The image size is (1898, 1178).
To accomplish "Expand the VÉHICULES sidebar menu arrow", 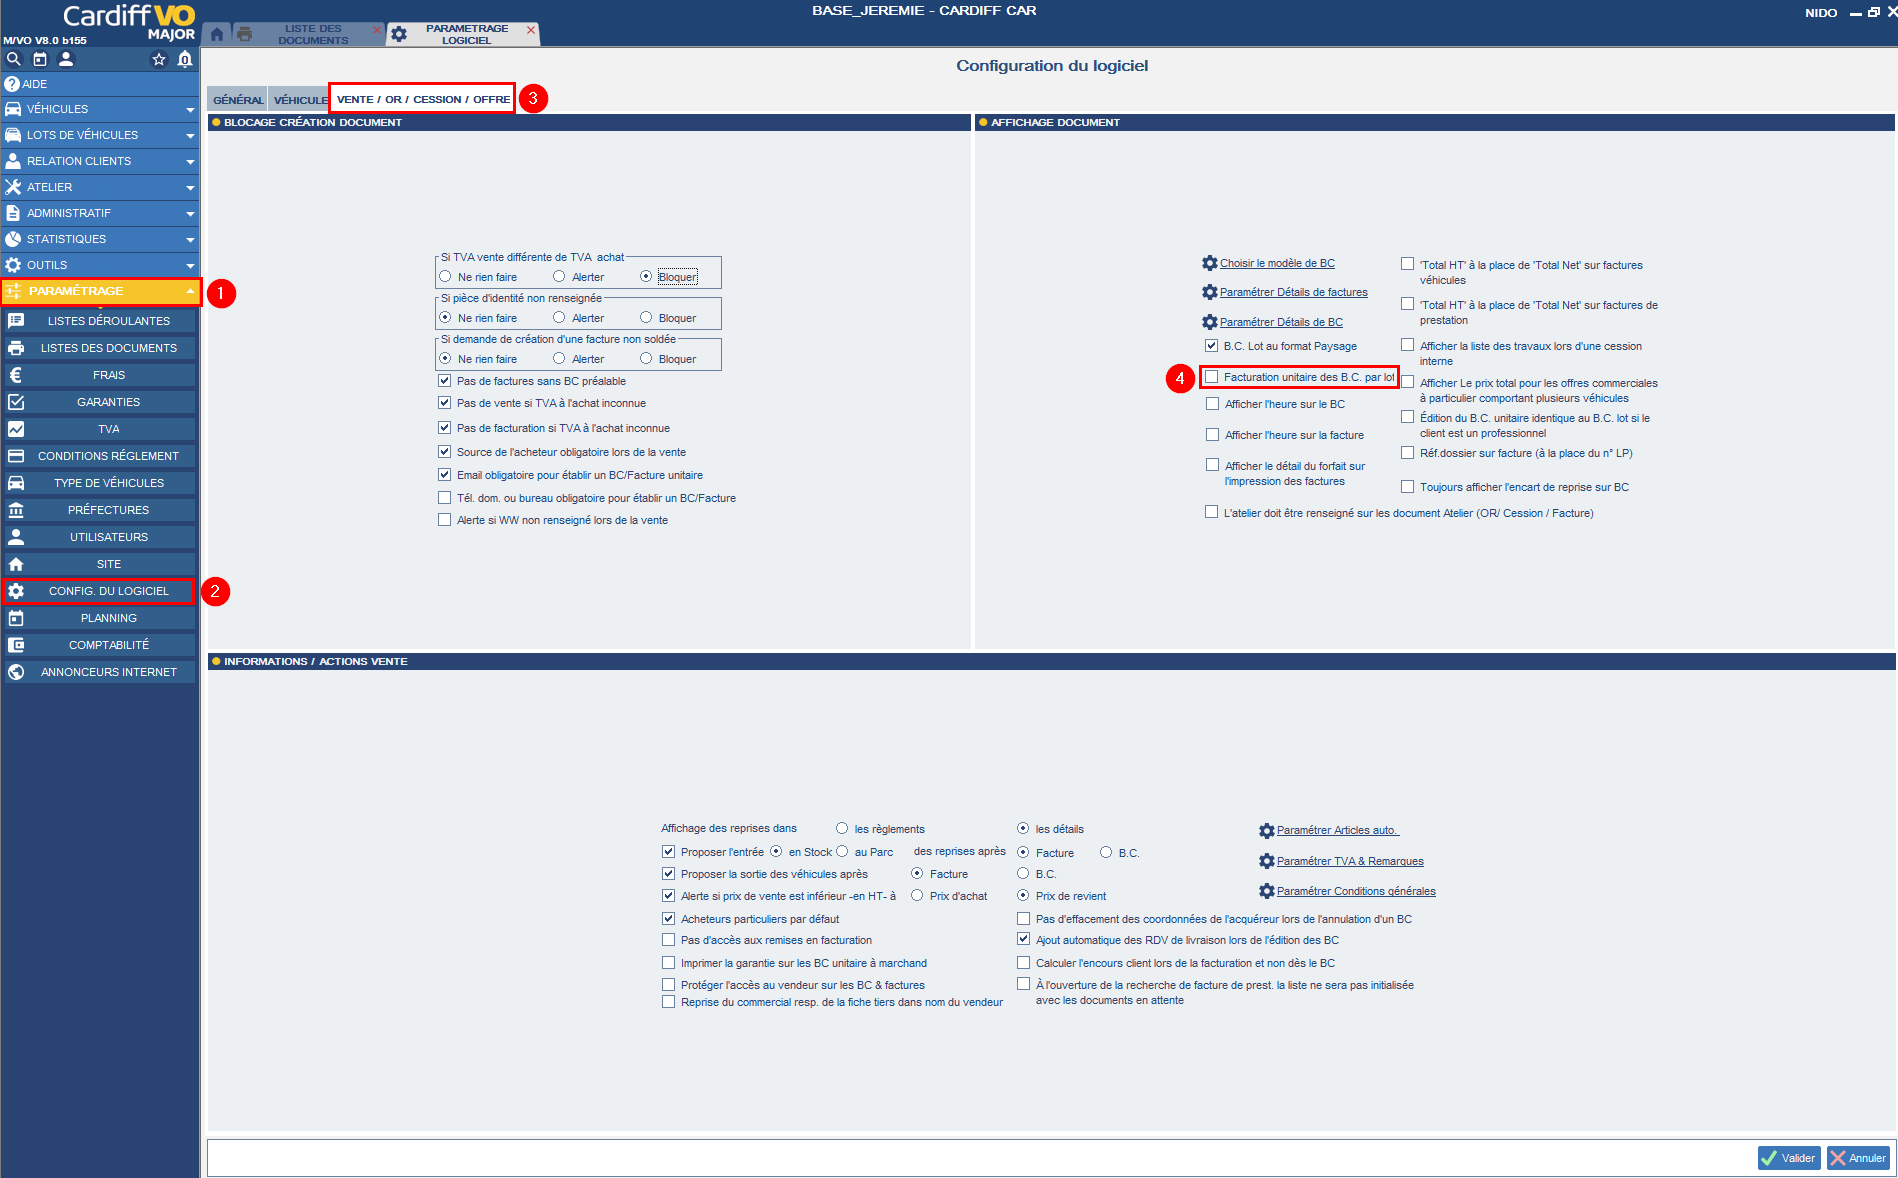I will pyautogui.click(x=190, y=110).
